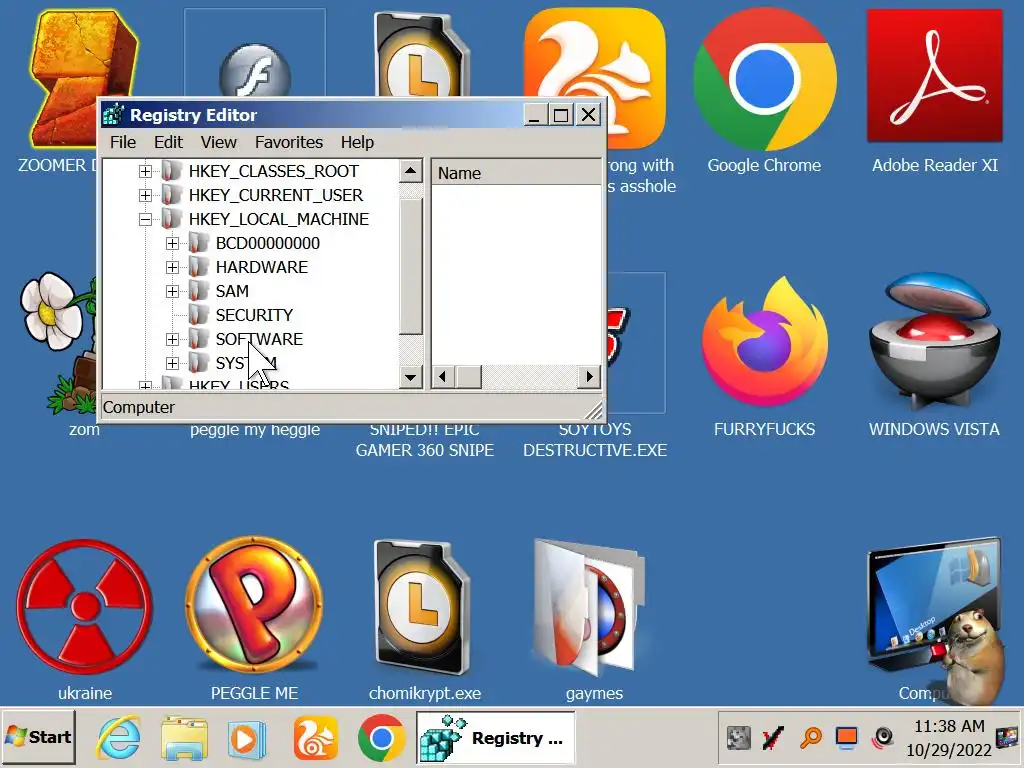The width and height of the screenshot is (1024, 768).
Task: Select the PEGGLE ME desktop icon
Action: pos(255,607)
